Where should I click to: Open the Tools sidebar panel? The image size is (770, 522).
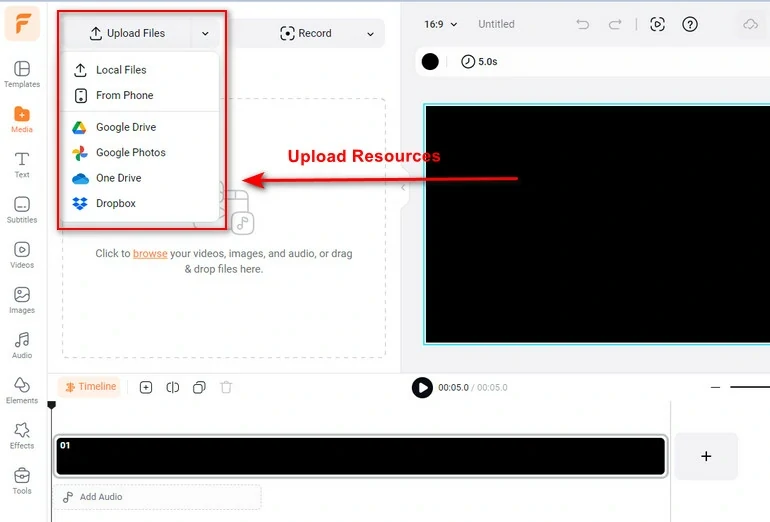(x=22, y=481)
